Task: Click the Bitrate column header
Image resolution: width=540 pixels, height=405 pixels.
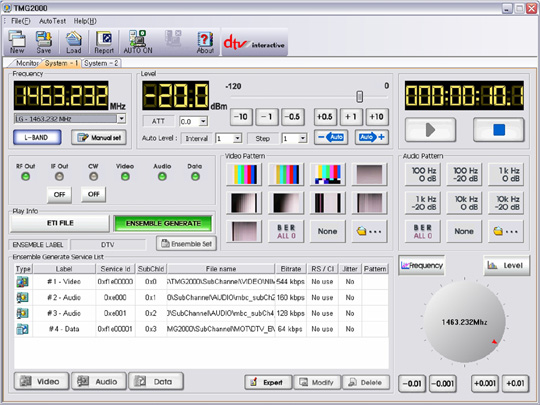Action: click(x=290, y=269)
